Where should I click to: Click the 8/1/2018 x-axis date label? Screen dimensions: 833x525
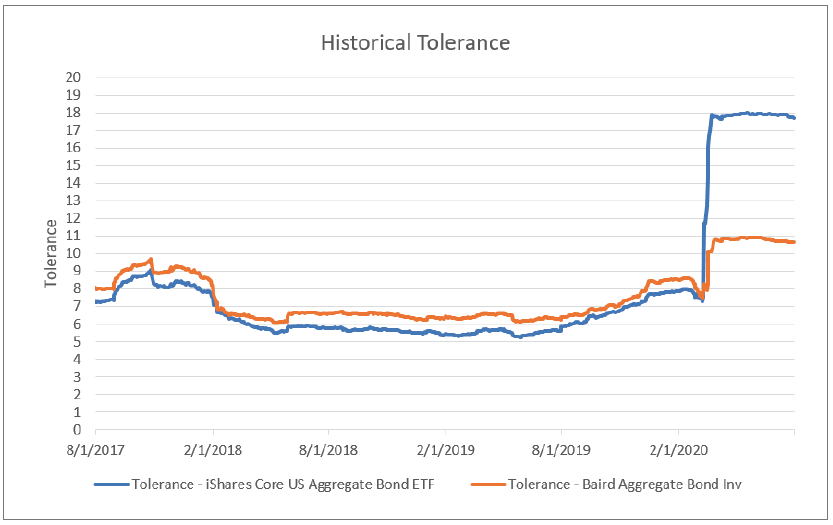[328, 449]
